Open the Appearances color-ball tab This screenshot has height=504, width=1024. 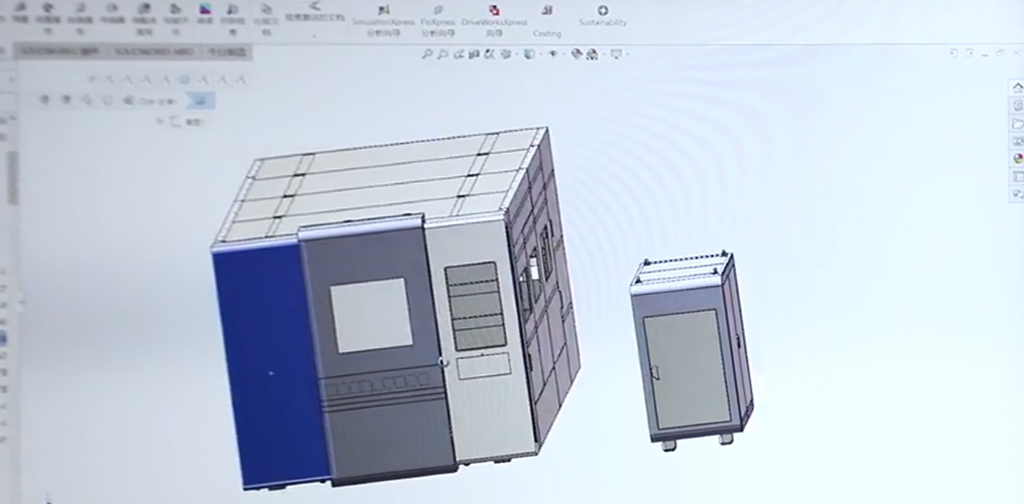[x=1017, y=158]
